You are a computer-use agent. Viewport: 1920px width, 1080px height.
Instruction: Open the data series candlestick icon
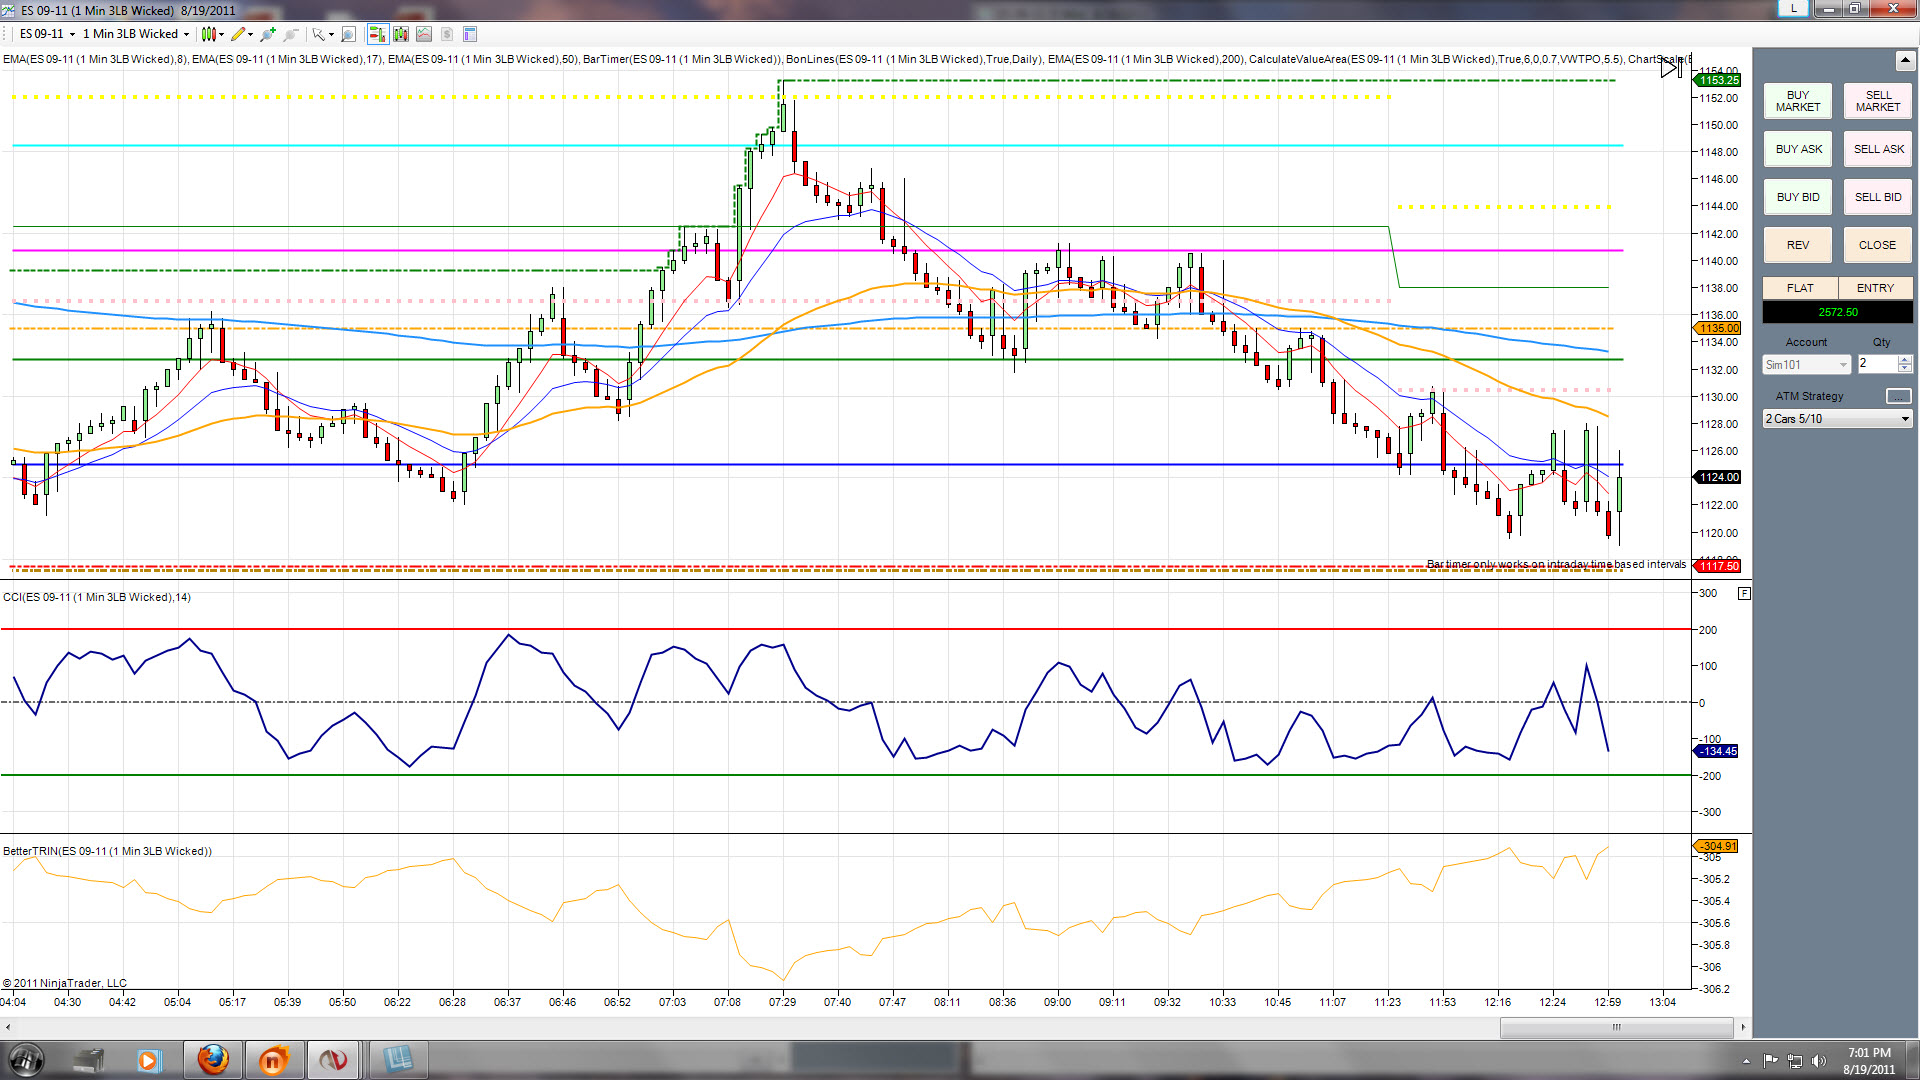click(401, 34)
